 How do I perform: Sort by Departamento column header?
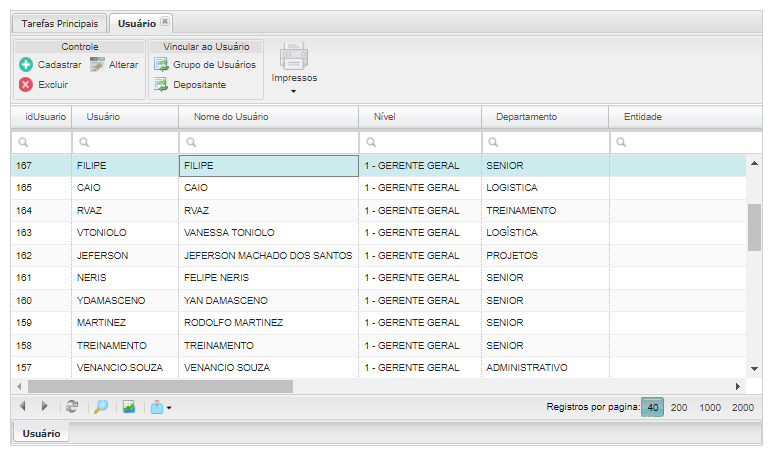[545, 117]
